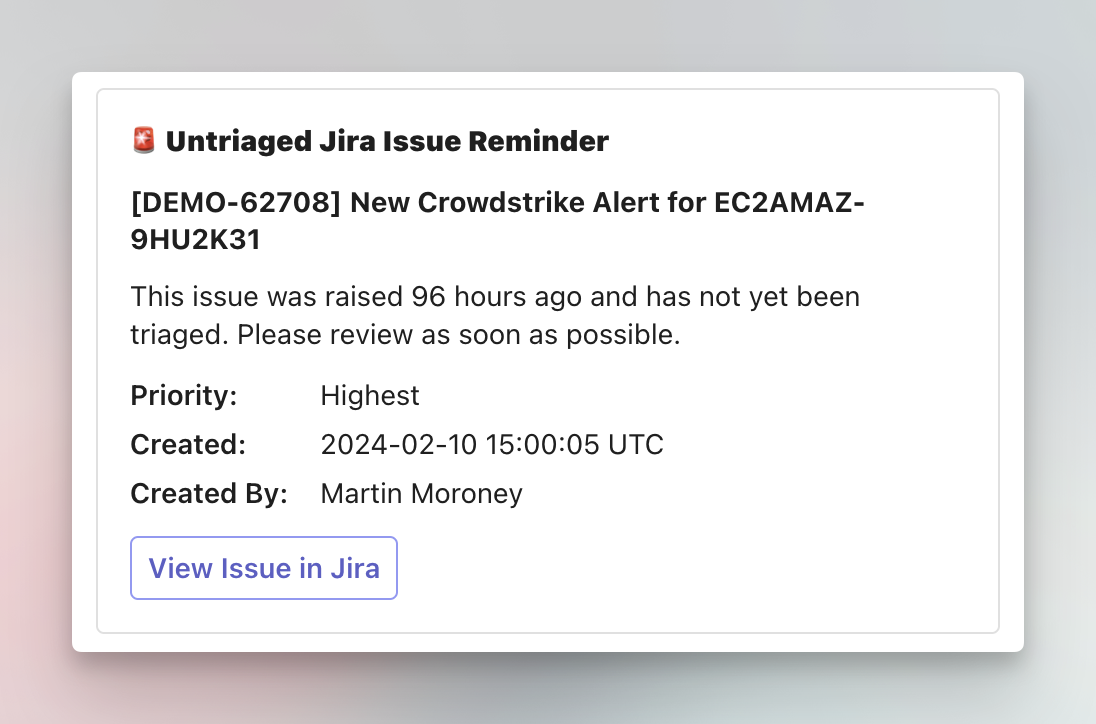Click the 2024-02-10 creation date
Screen dimensions: 1096x724
tap(398, 445)
